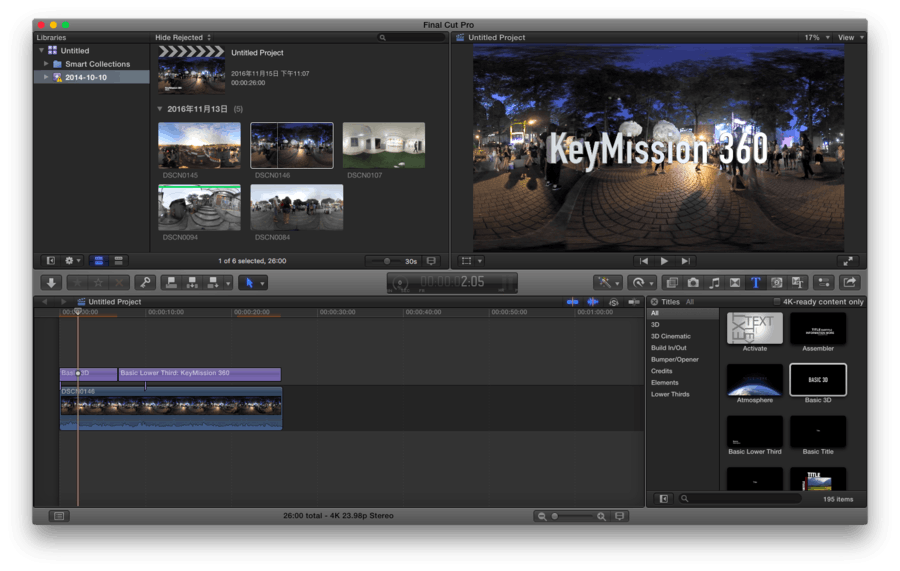Connect the selected clip to primary storyline
Screen dimensions: 900x571
171,282
